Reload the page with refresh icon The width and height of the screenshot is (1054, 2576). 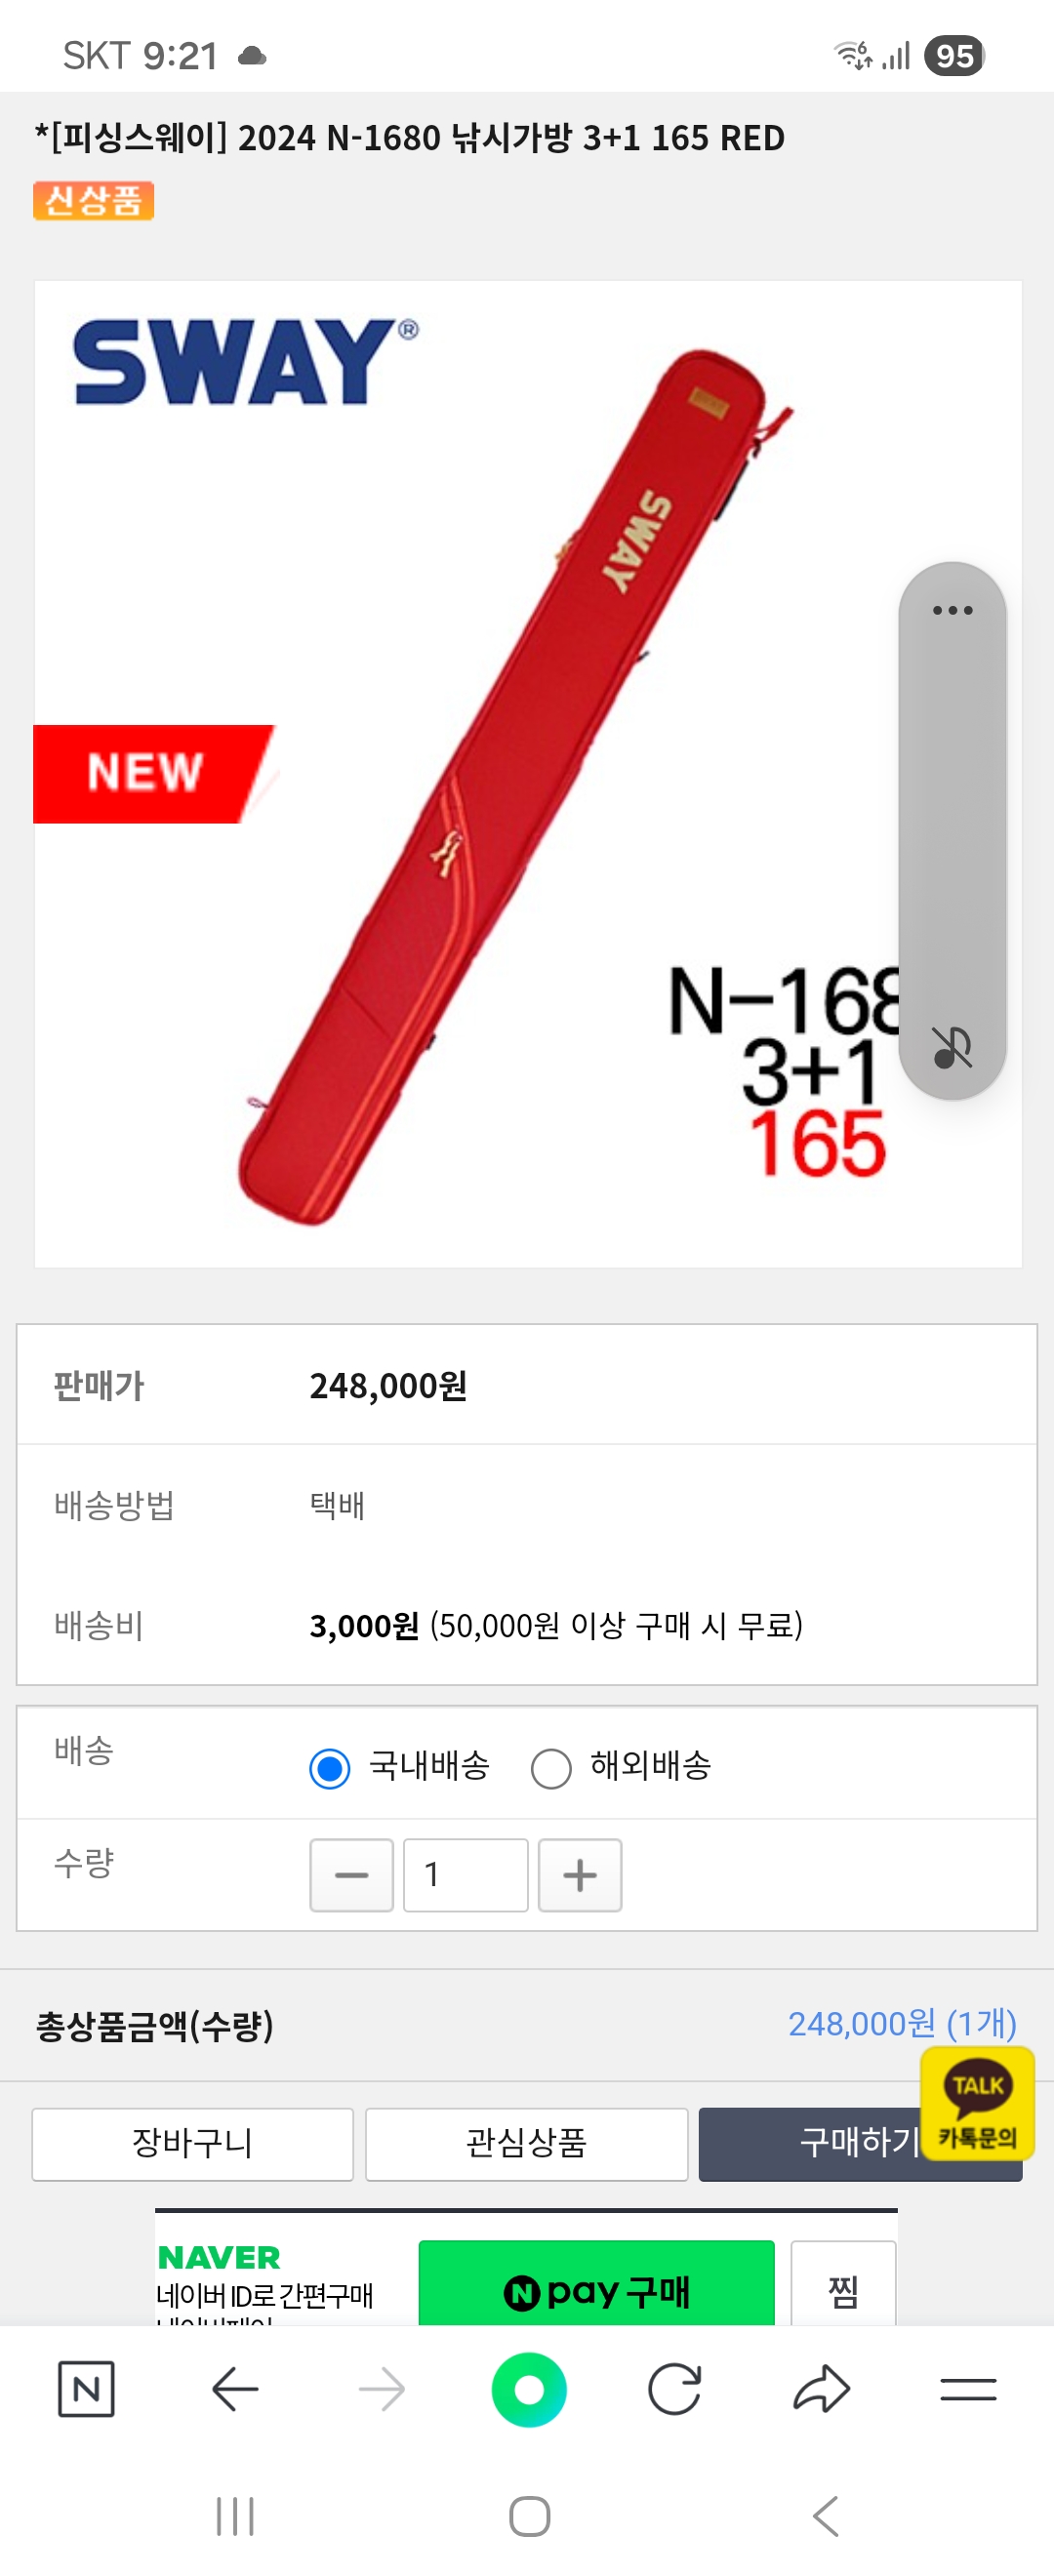[x=675, y=2389]
